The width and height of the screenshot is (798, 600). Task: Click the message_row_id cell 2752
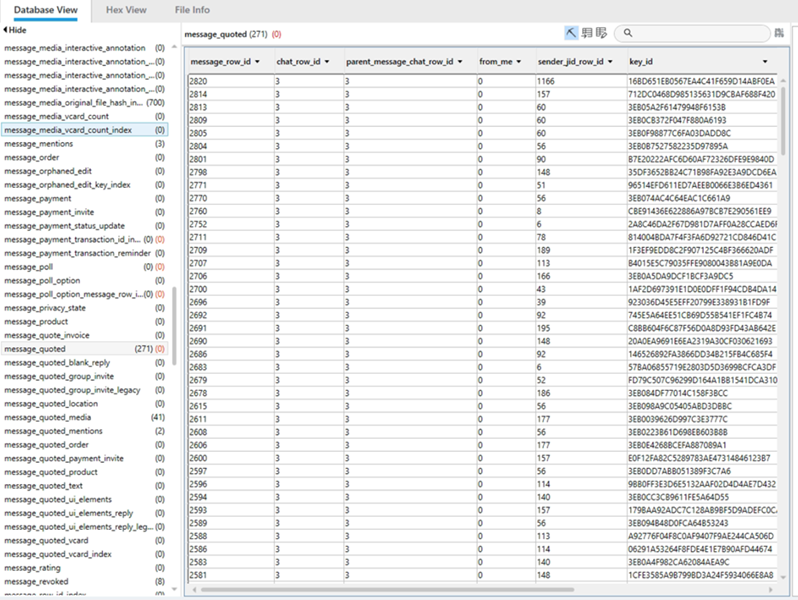click(x=231, y=224)
